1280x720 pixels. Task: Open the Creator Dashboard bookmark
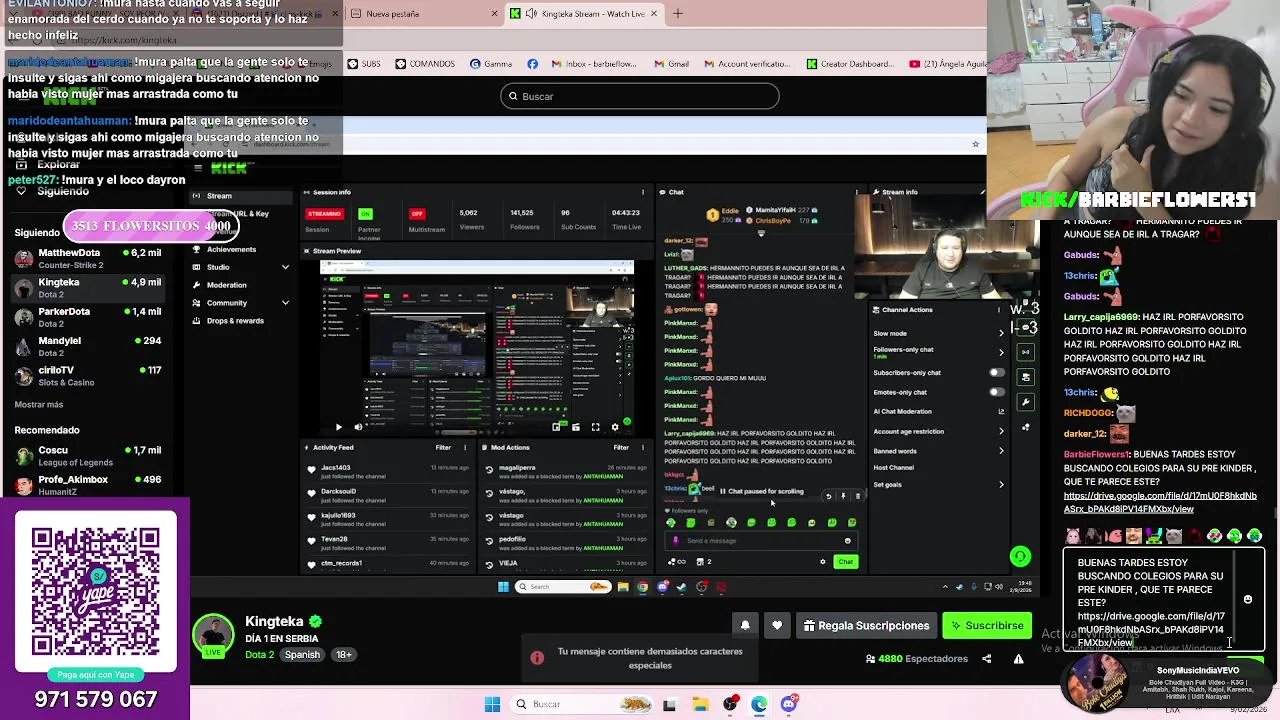(x=850, y=64)
